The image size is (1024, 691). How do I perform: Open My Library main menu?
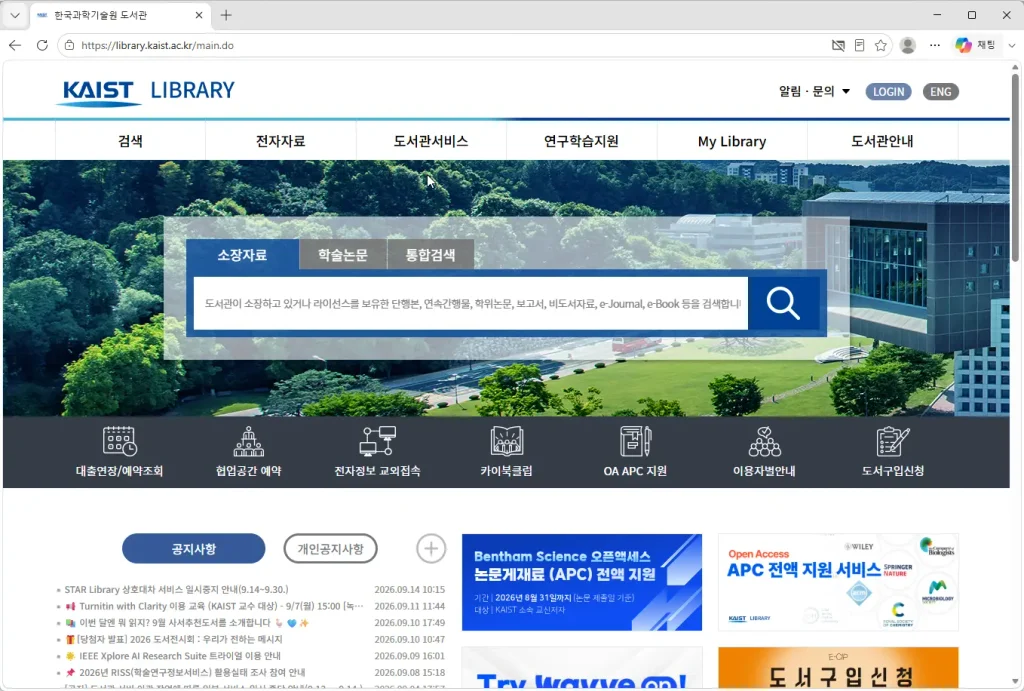tap(732, 141)
